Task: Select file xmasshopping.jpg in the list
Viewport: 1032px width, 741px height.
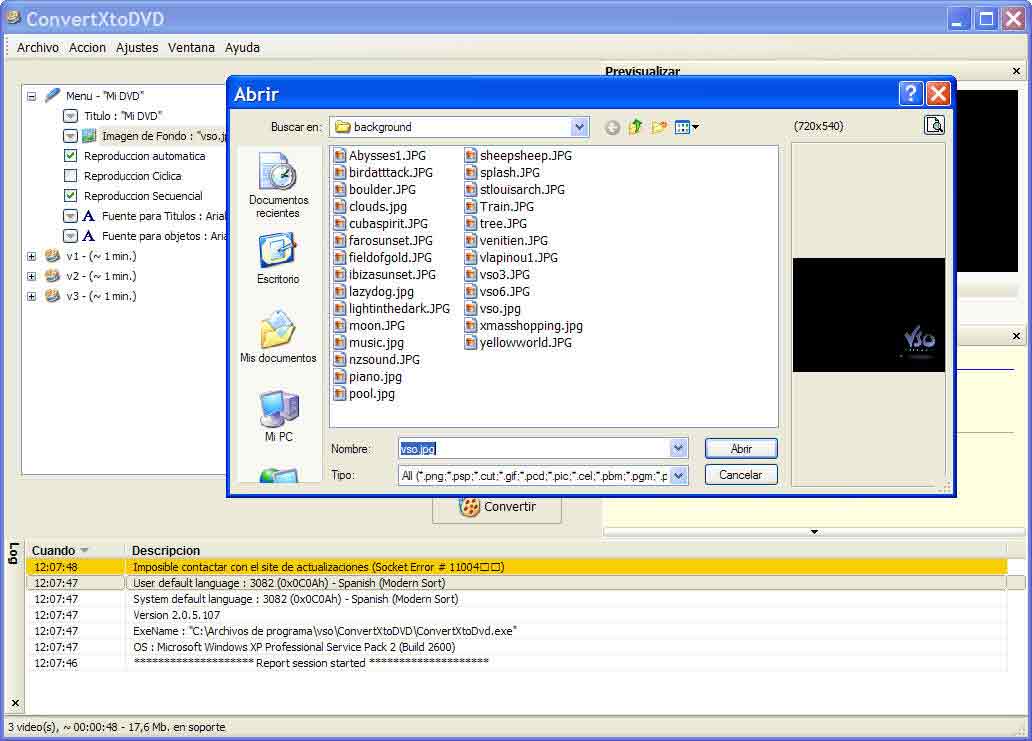Action: click(x=524, y=326)
